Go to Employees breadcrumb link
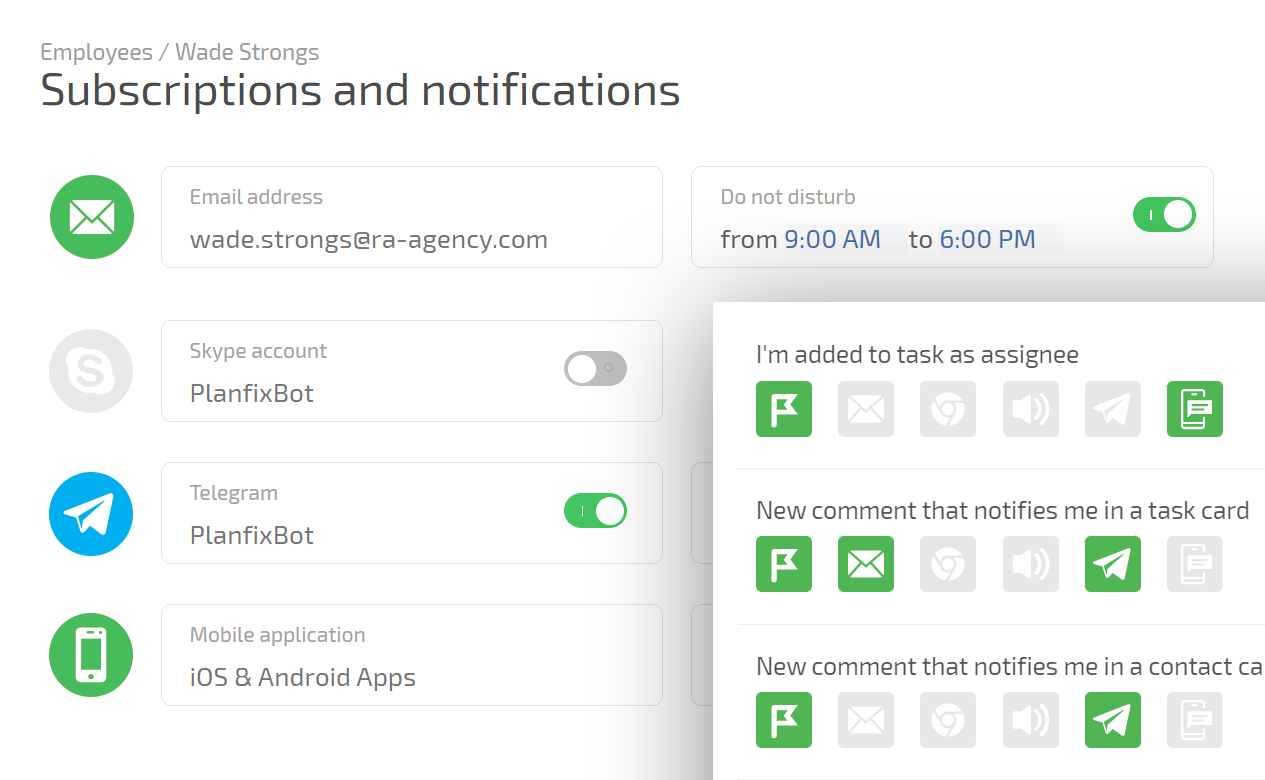Viewport: 1265px width, 780px height. pyautogui.click(x=96, y=52)
